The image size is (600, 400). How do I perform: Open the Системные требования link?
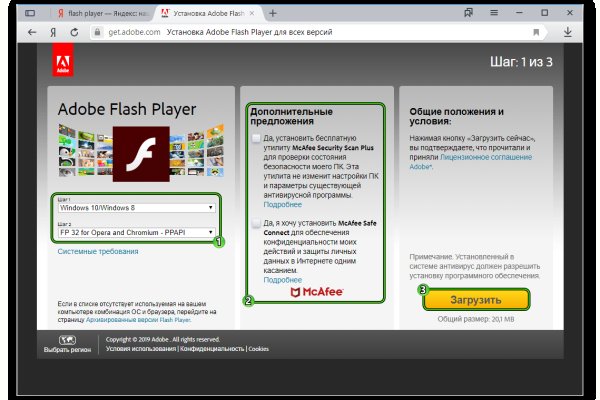point(98,251)
